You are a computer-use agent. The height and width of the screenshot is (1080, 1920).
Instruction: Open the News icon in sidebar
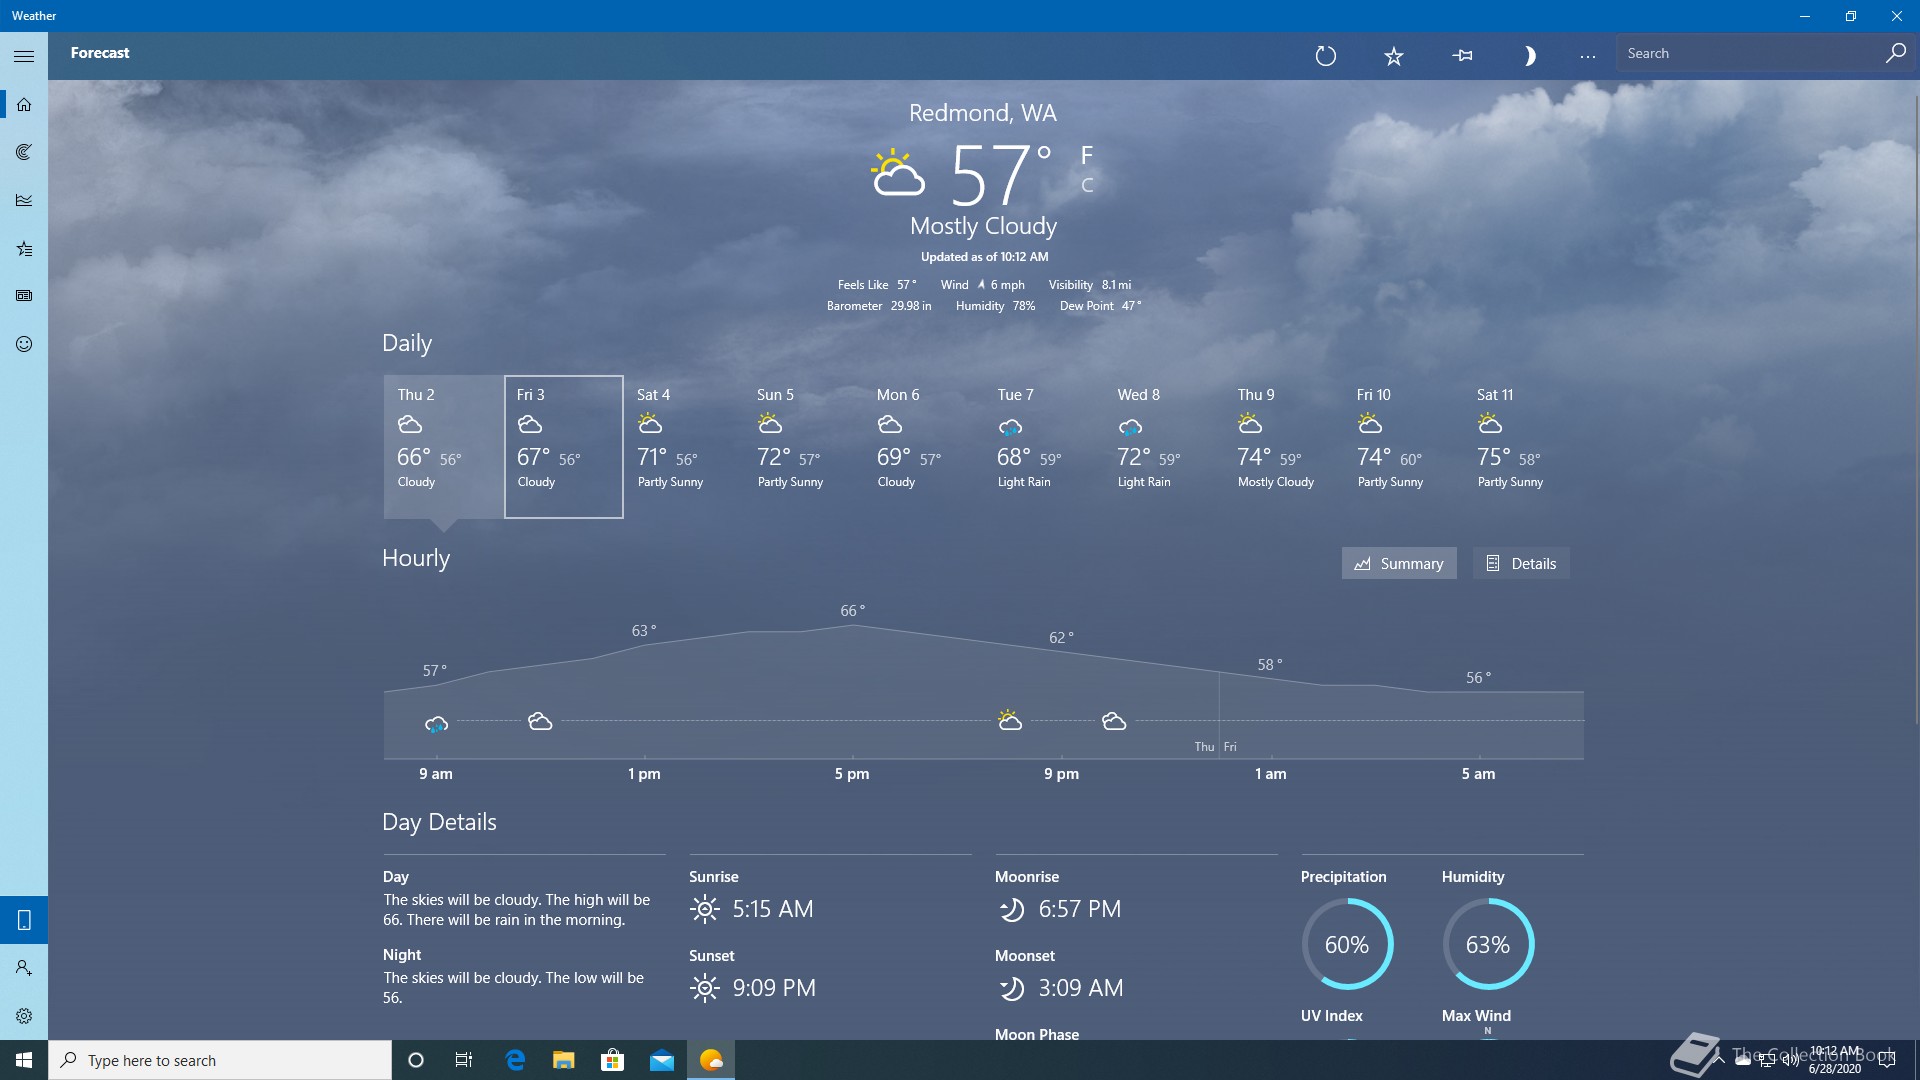(x=24, y=296)
